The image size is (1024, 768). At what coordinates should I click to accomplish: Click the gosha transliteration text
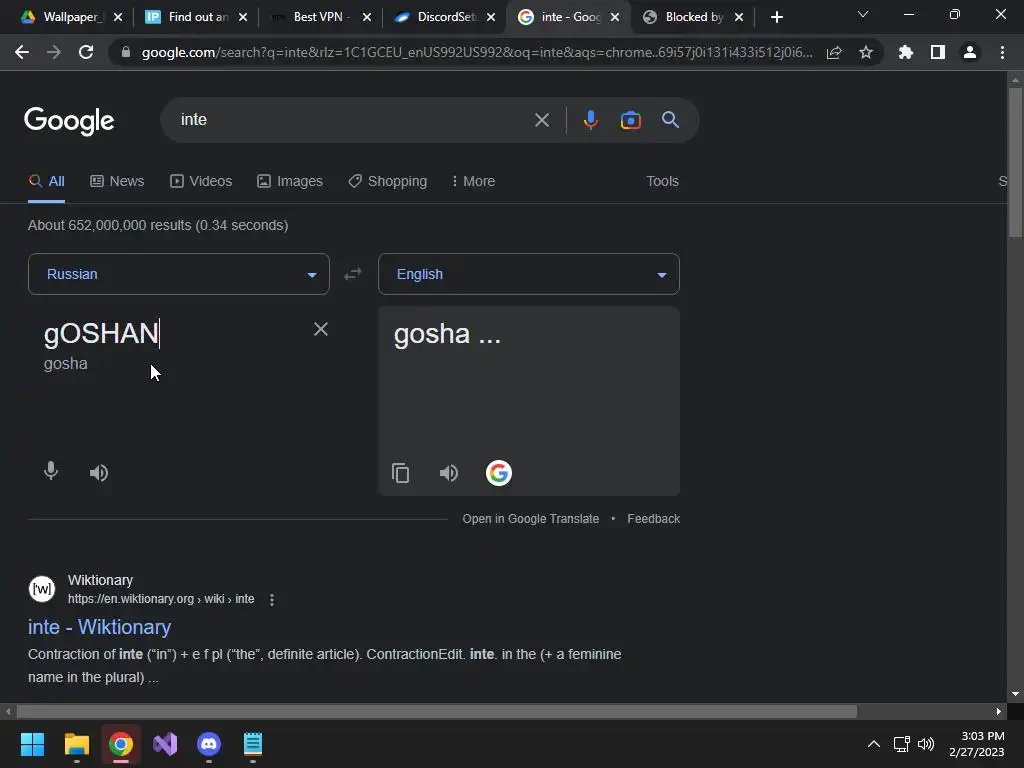(x=65, y=364)
